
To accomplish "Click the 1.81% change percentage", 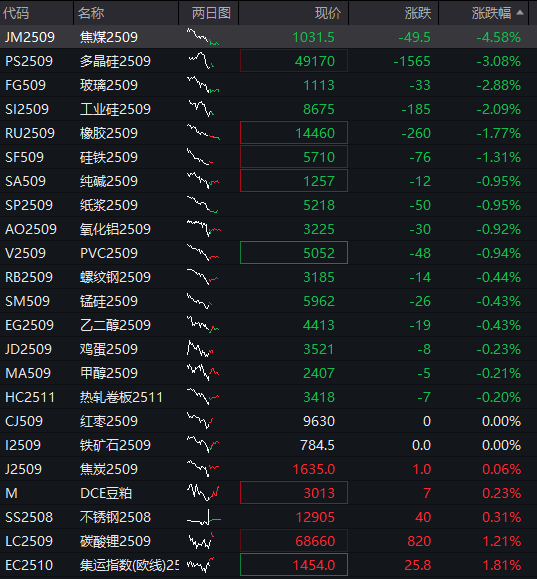I will click(502, 565).
